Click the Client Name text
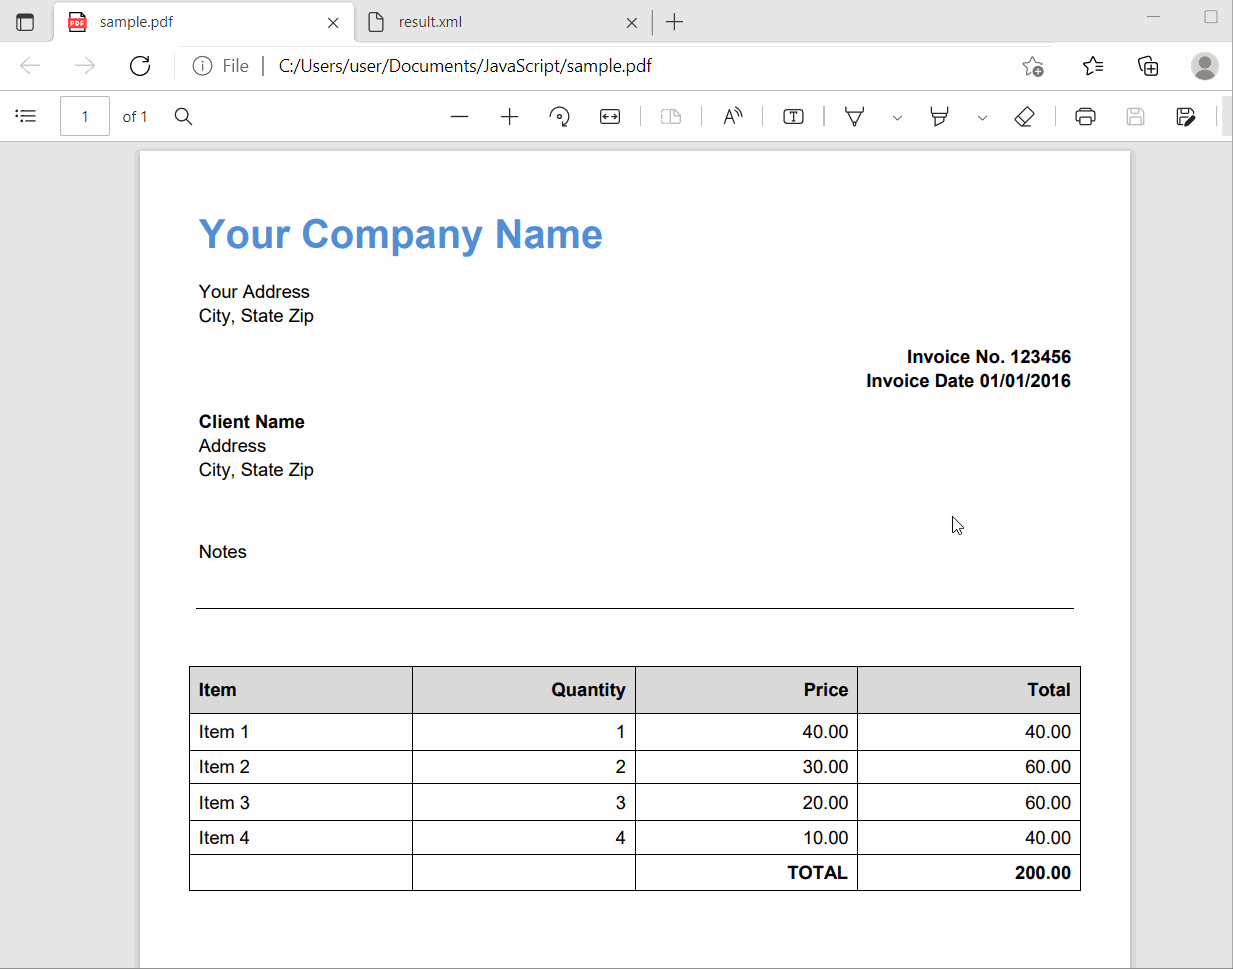Viewport: 1233px width, 969px height. tap(251, 422)
